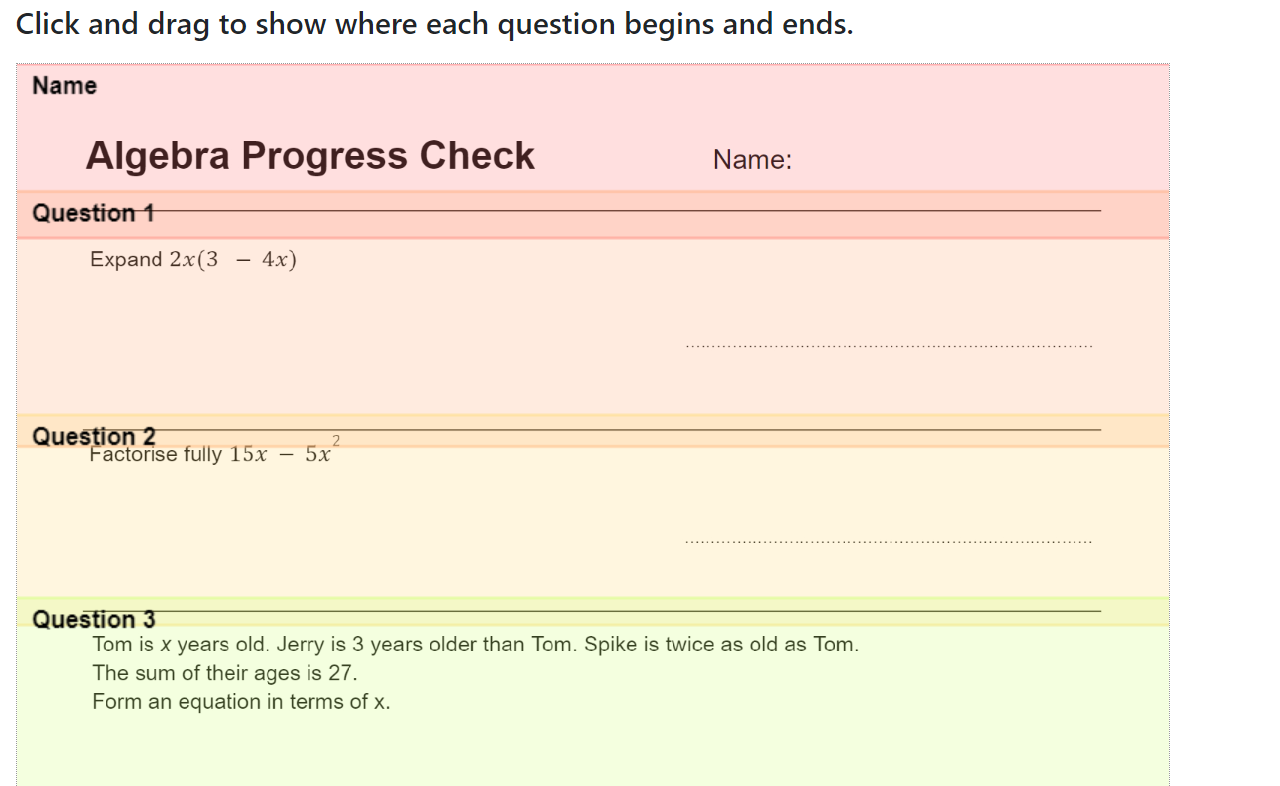Click the Name: label on the worksheet
This screenshot has height=786, width=1280.
(752, 158)
